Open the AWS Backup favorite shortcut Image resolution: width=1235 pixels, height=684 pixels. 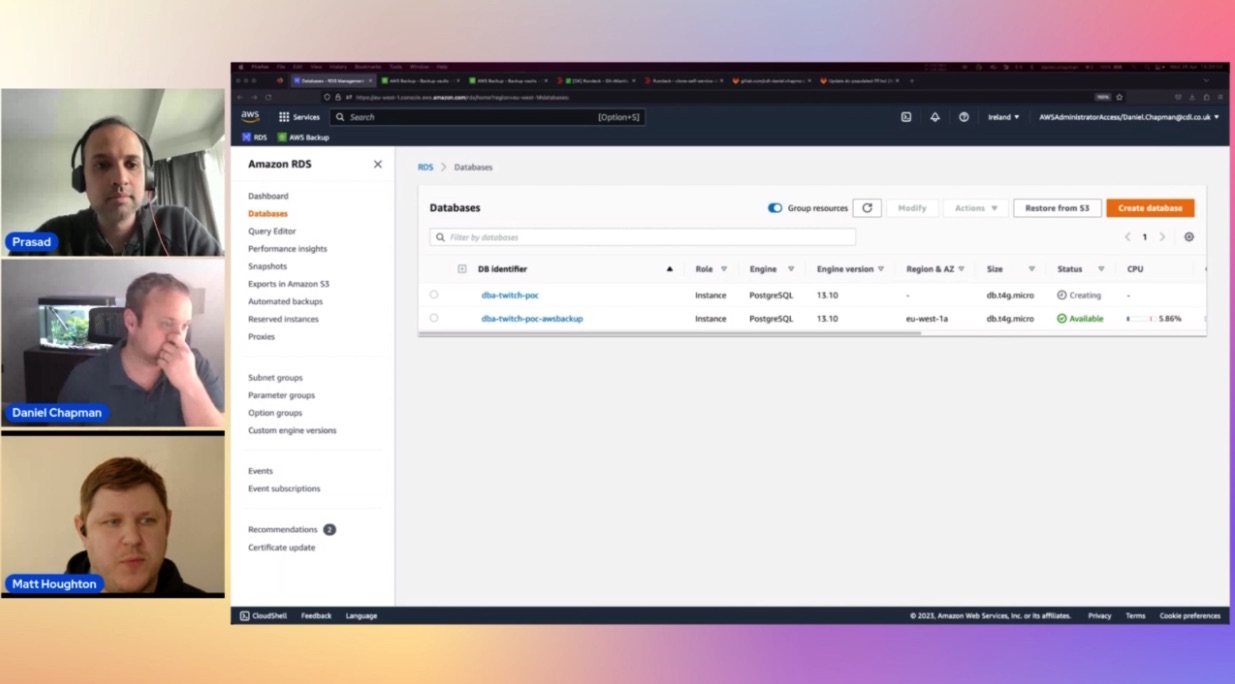coord(303,137)
